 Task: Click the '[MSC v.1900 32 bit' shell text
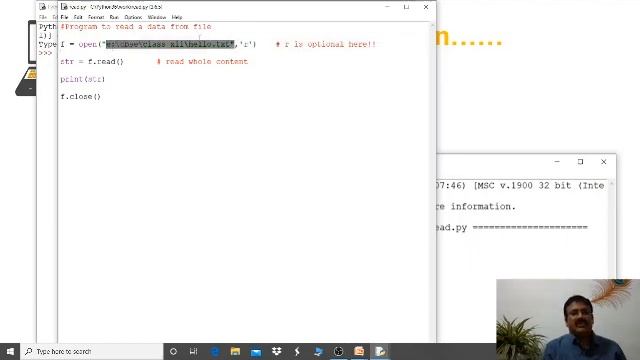522,186
